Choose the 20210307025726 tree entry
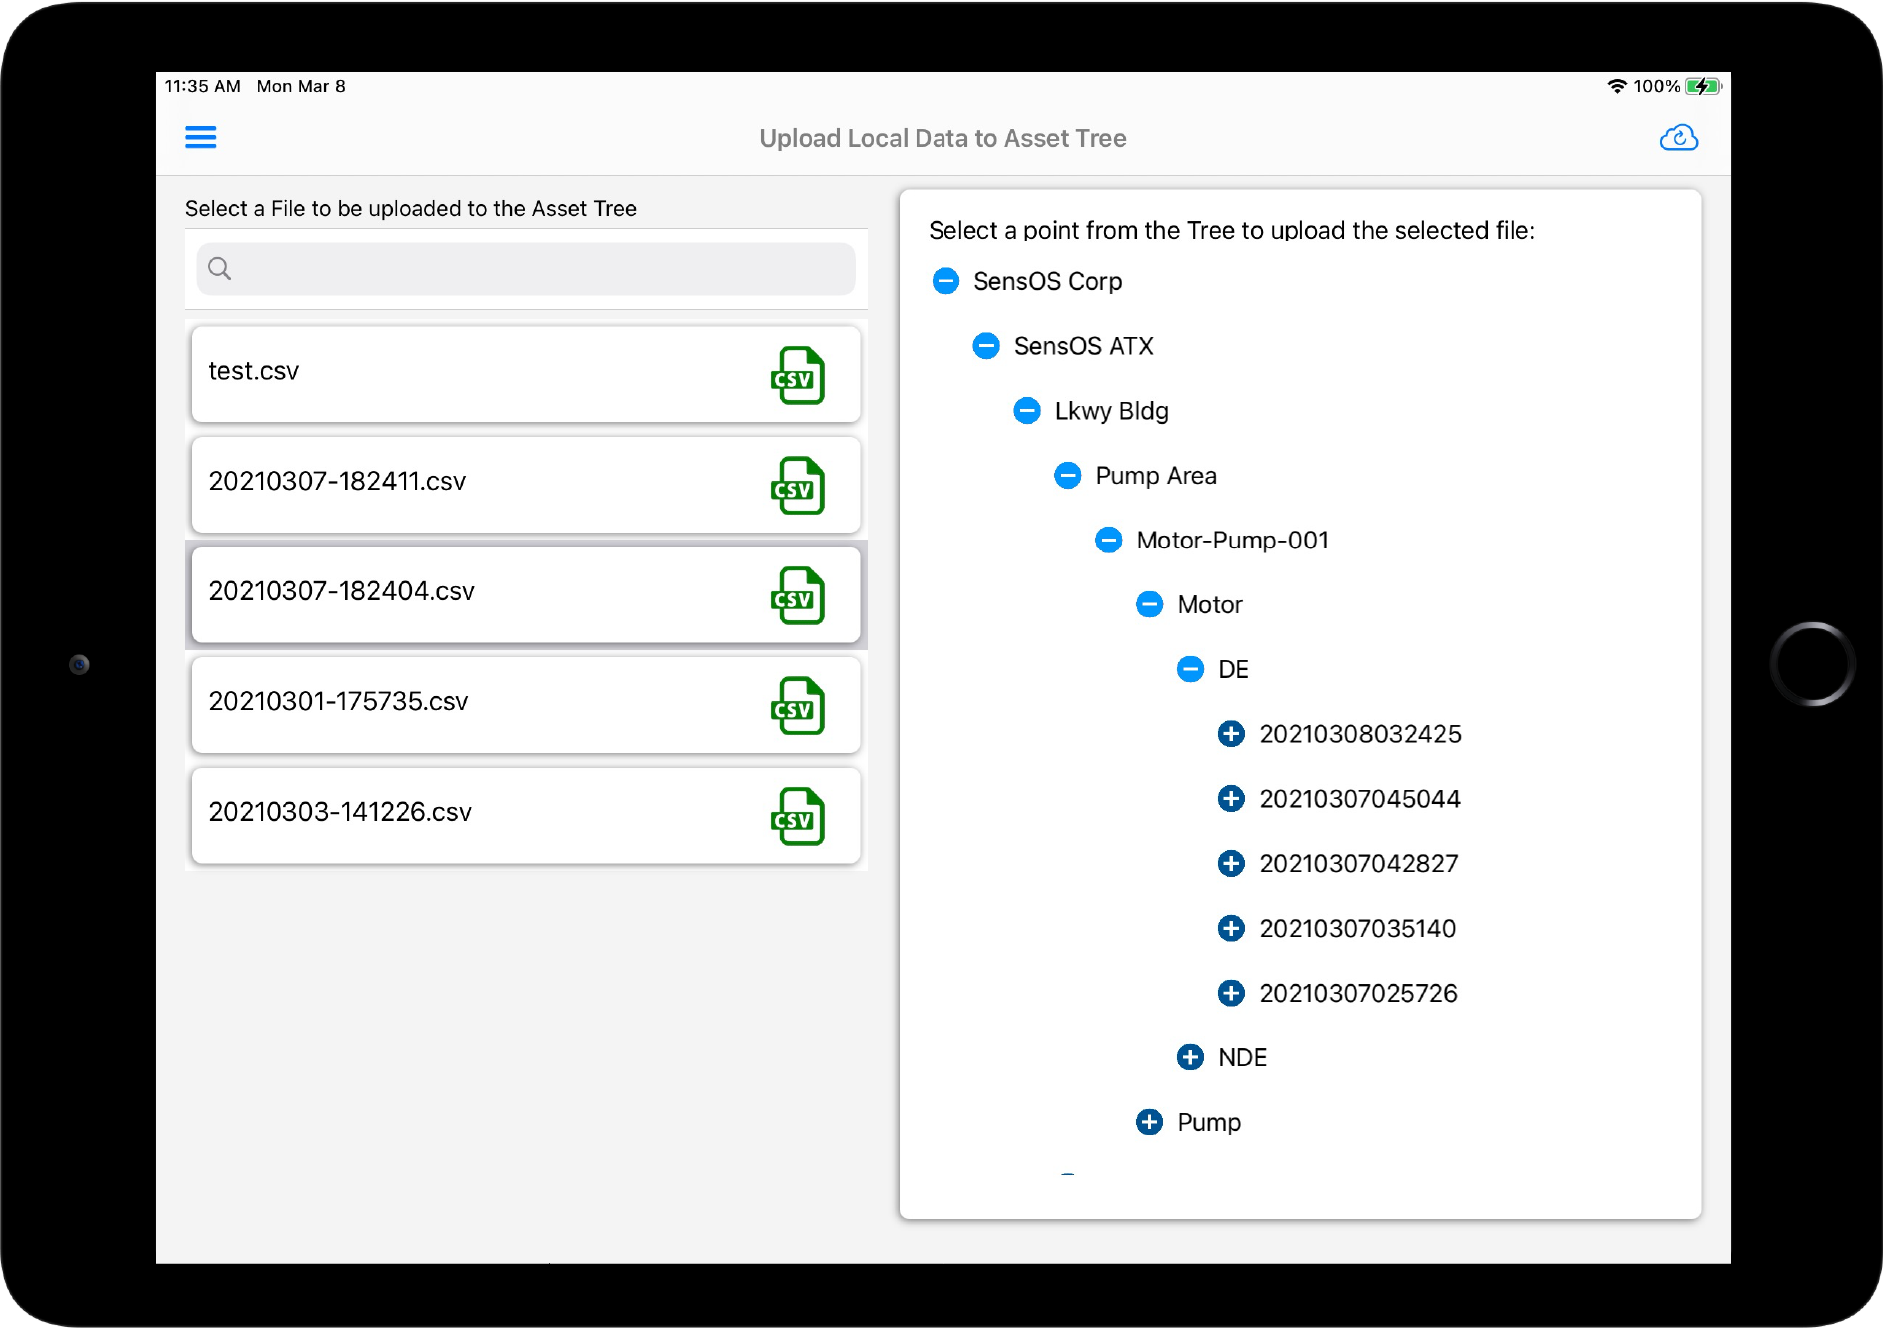 coord(1358,993)
